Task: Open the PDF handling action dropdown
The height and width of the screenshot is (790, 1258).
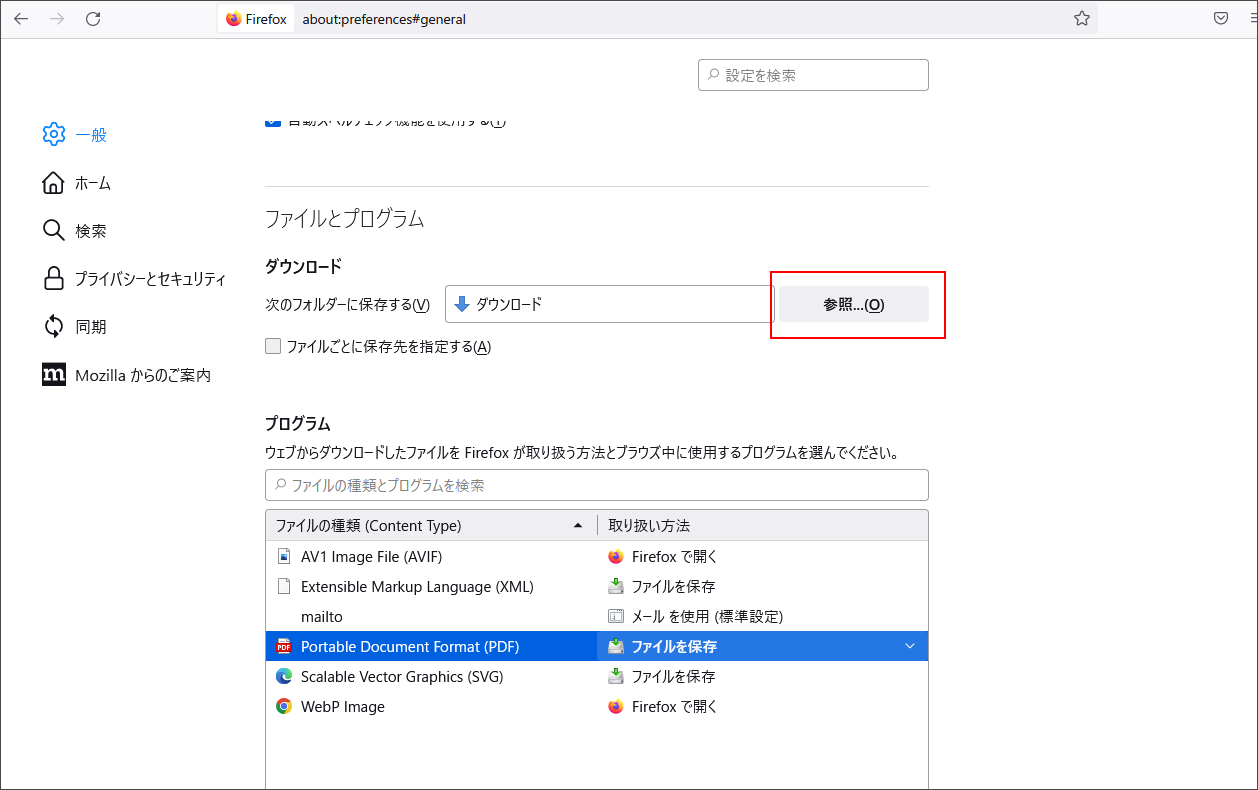Action: click(909, 646)
